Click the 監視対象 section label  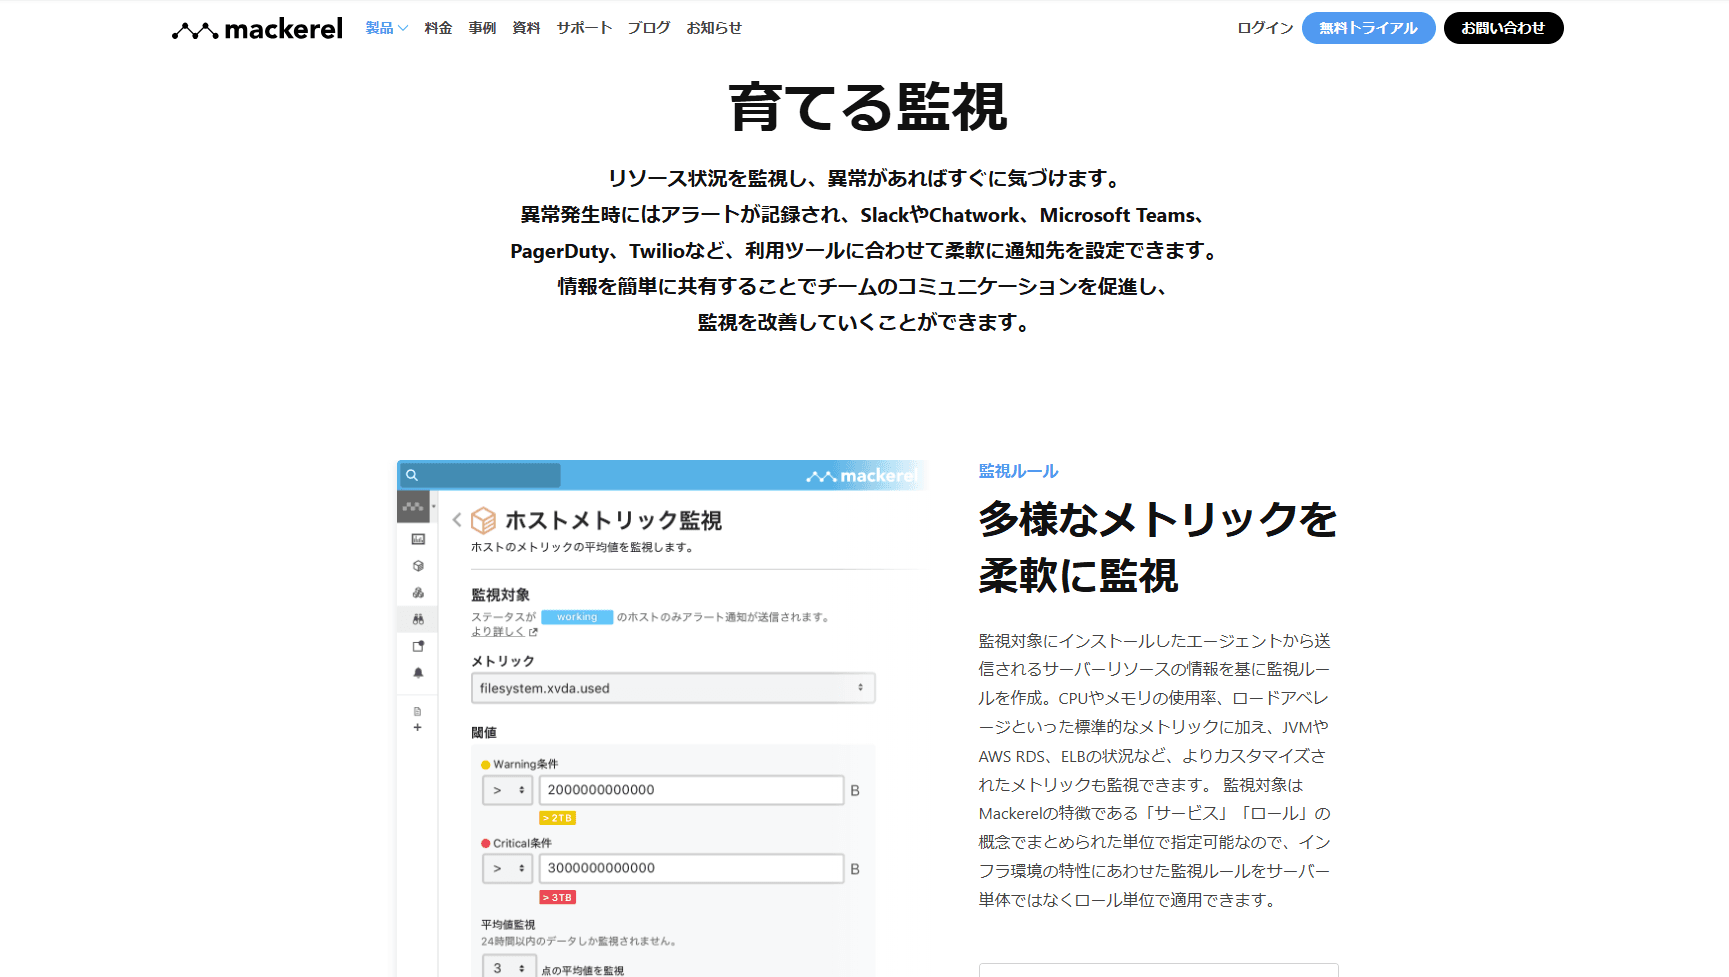pos(501,595)
